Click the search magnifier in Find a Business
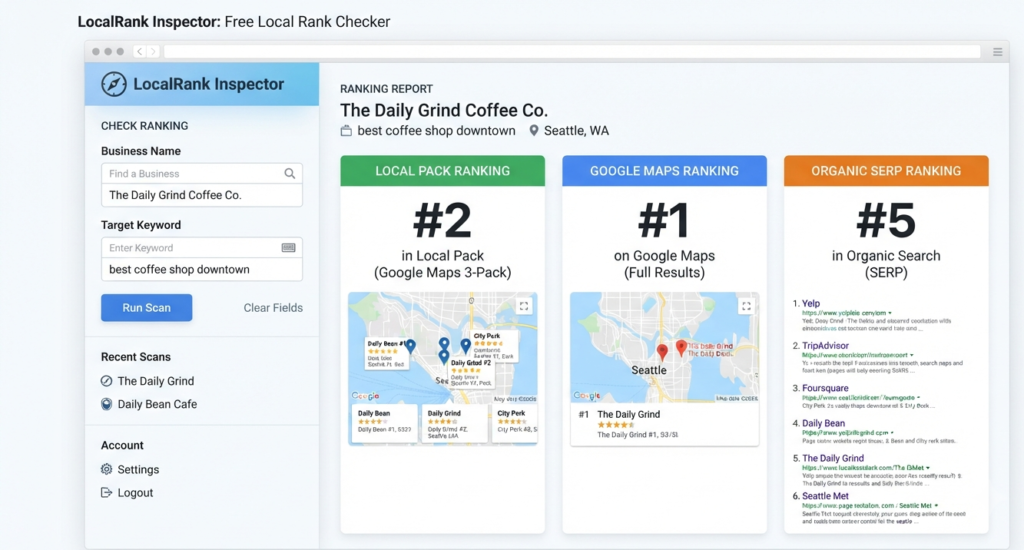 coord(289,174)
